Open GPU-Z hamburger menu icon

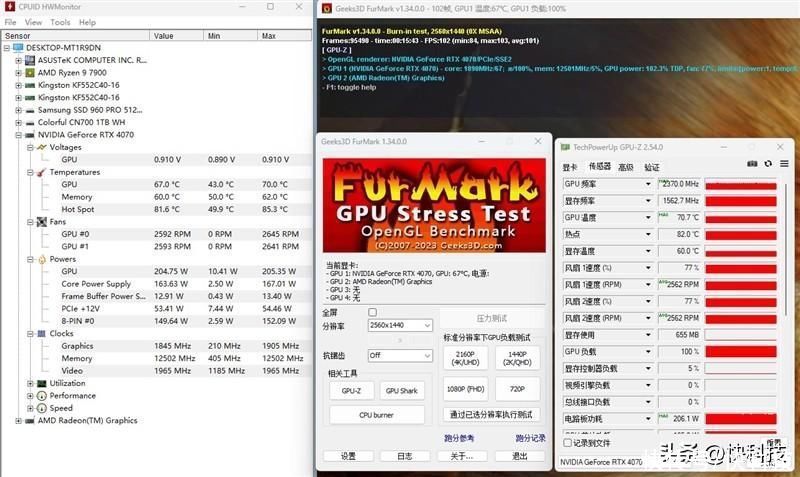coord(784,164)
